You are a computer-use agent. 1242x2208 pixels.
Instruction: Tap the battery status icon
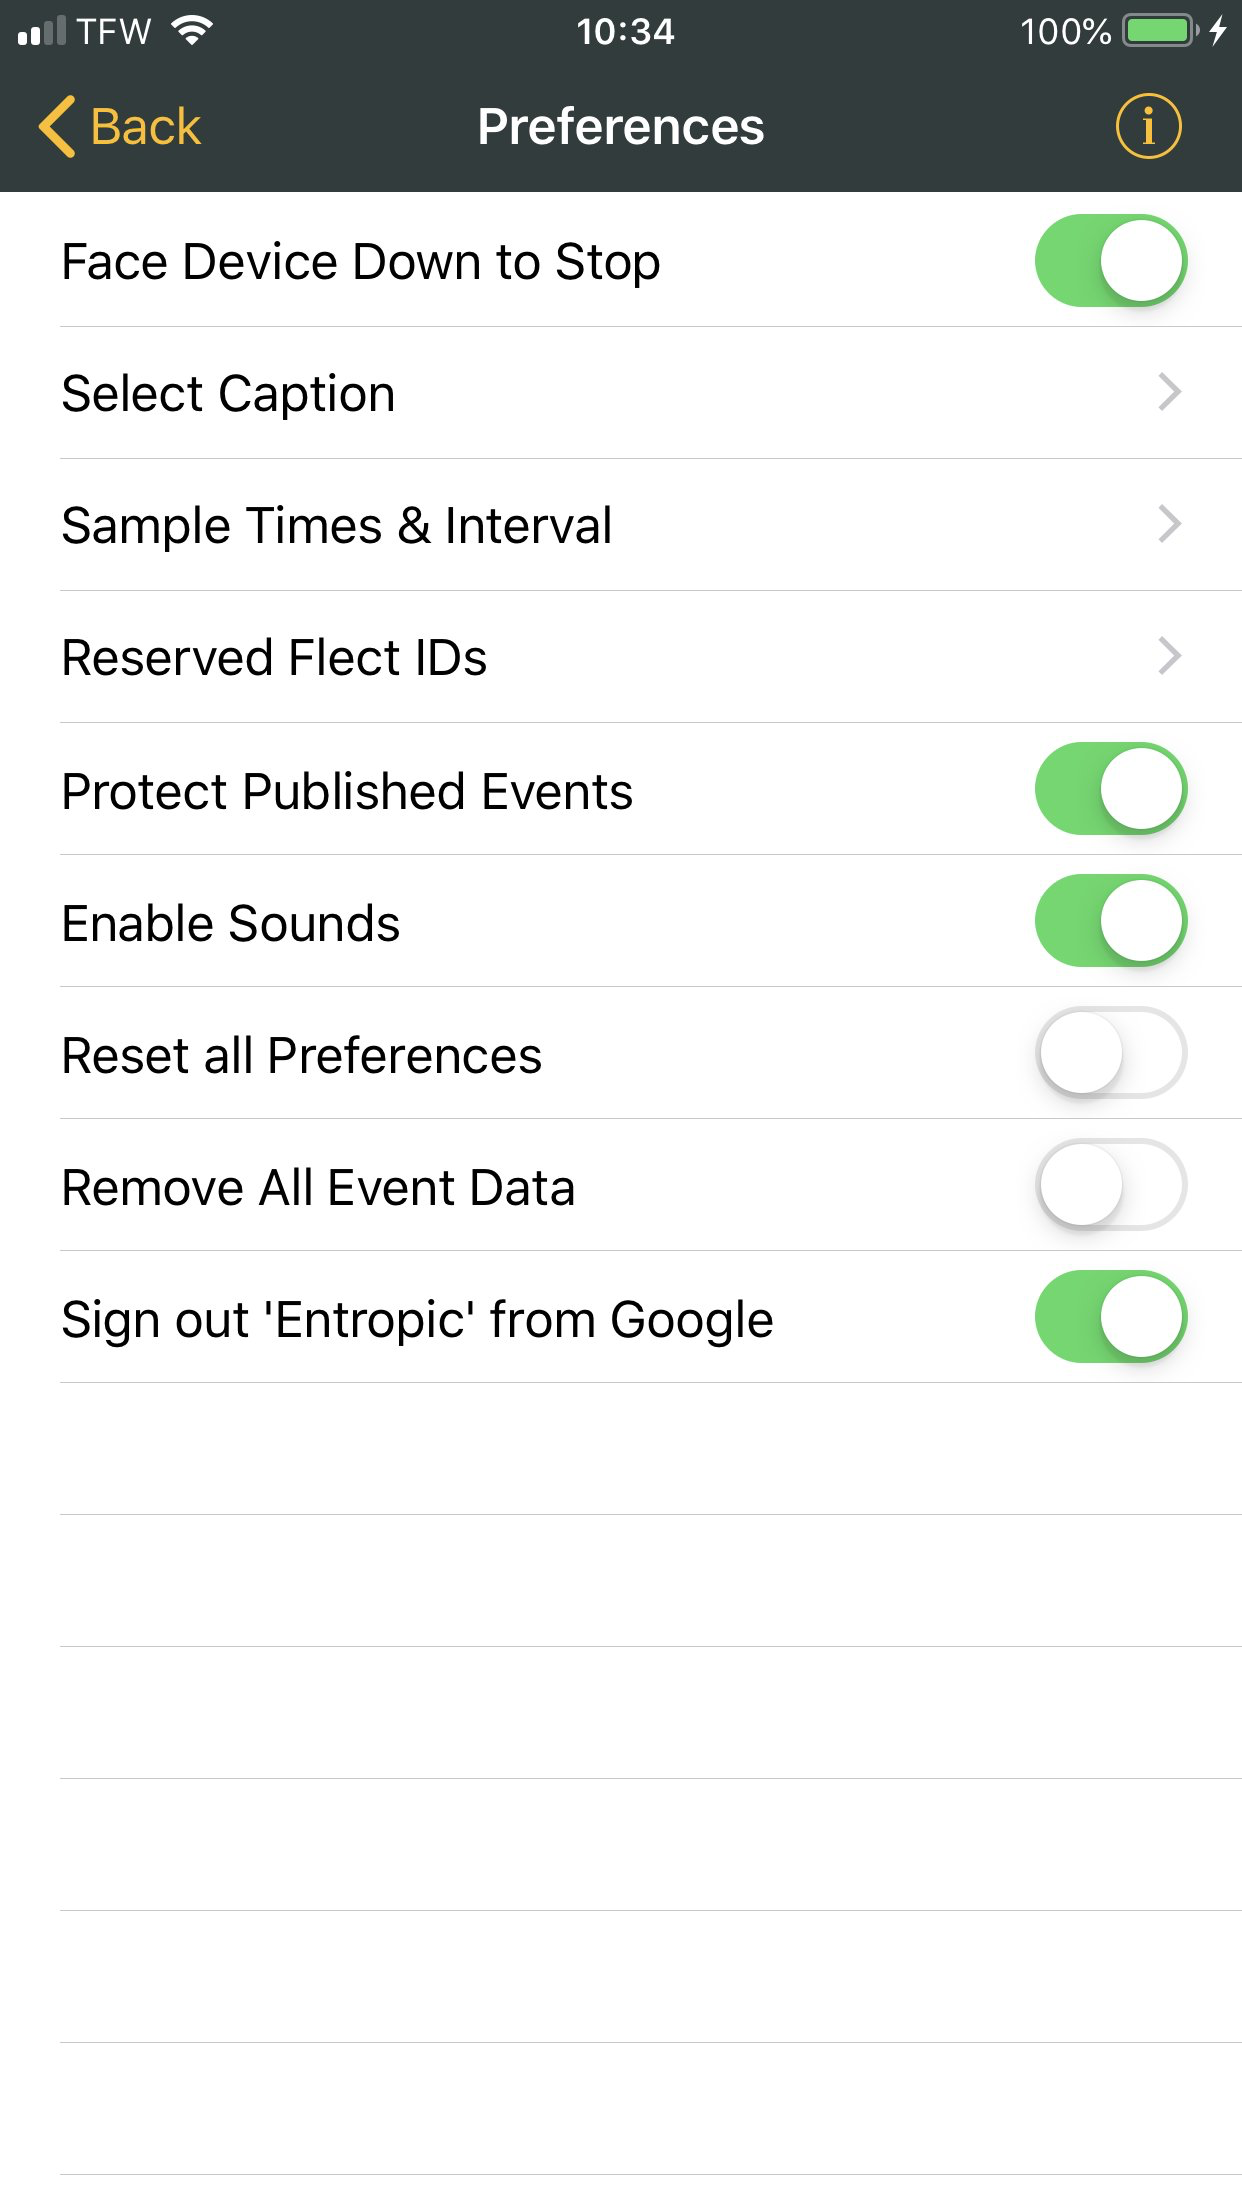pyautogui.click(x=1160, y=31)
